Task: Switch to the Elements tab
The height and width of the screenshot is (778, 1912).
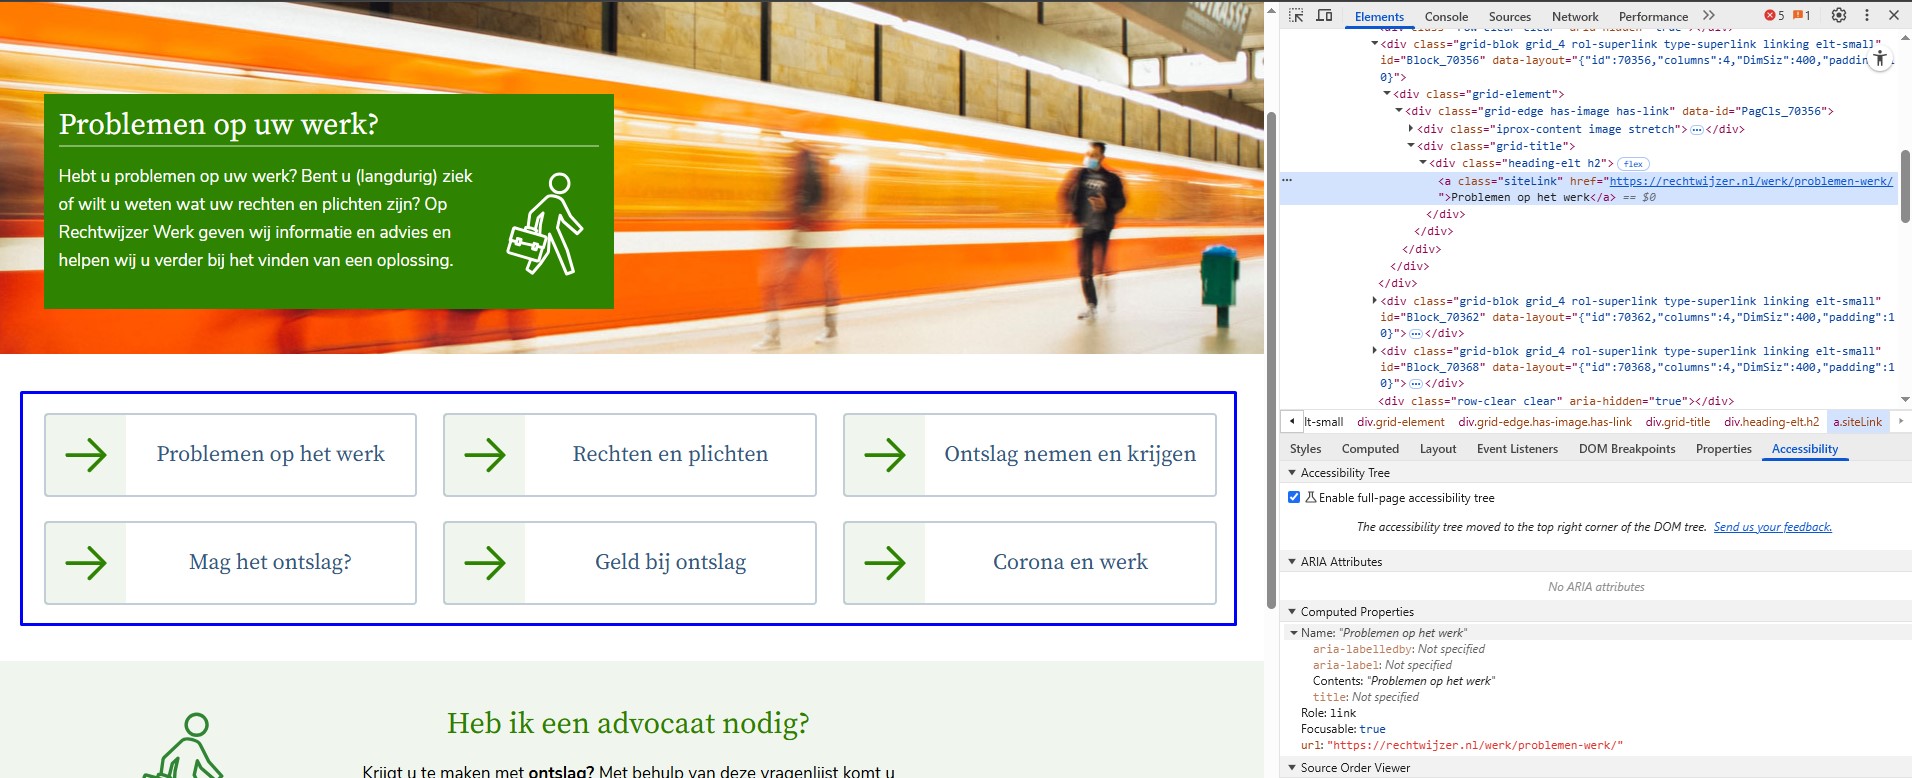Action: coord(1379,16)
